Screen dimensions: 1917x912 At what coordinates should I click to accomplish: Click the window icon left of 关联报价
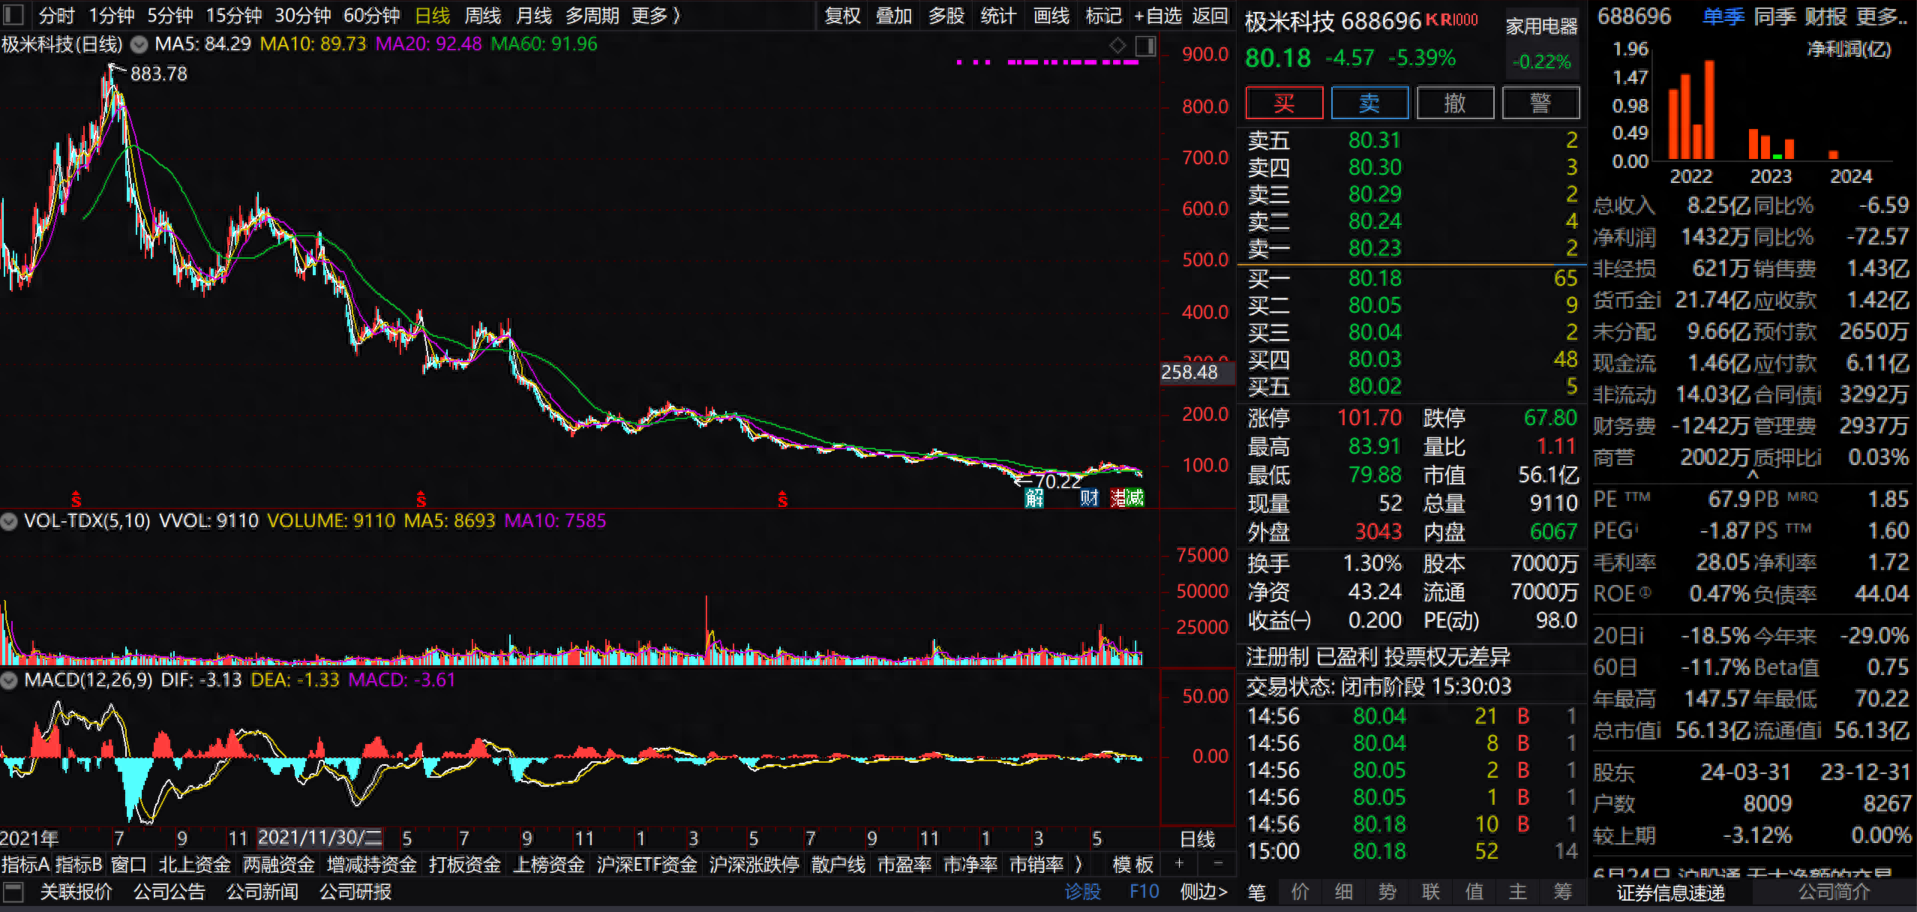[x=14, y=891]
